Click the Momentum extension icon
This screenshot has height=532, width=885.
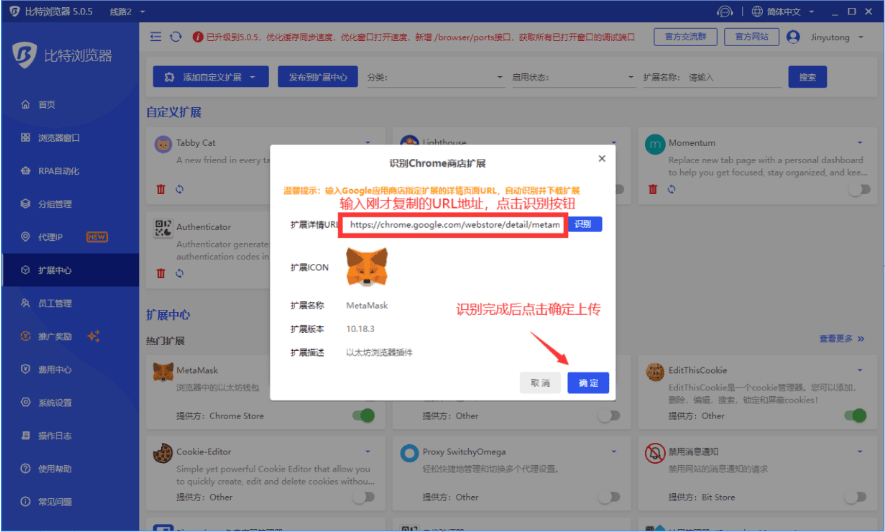(x=655, y=144)
